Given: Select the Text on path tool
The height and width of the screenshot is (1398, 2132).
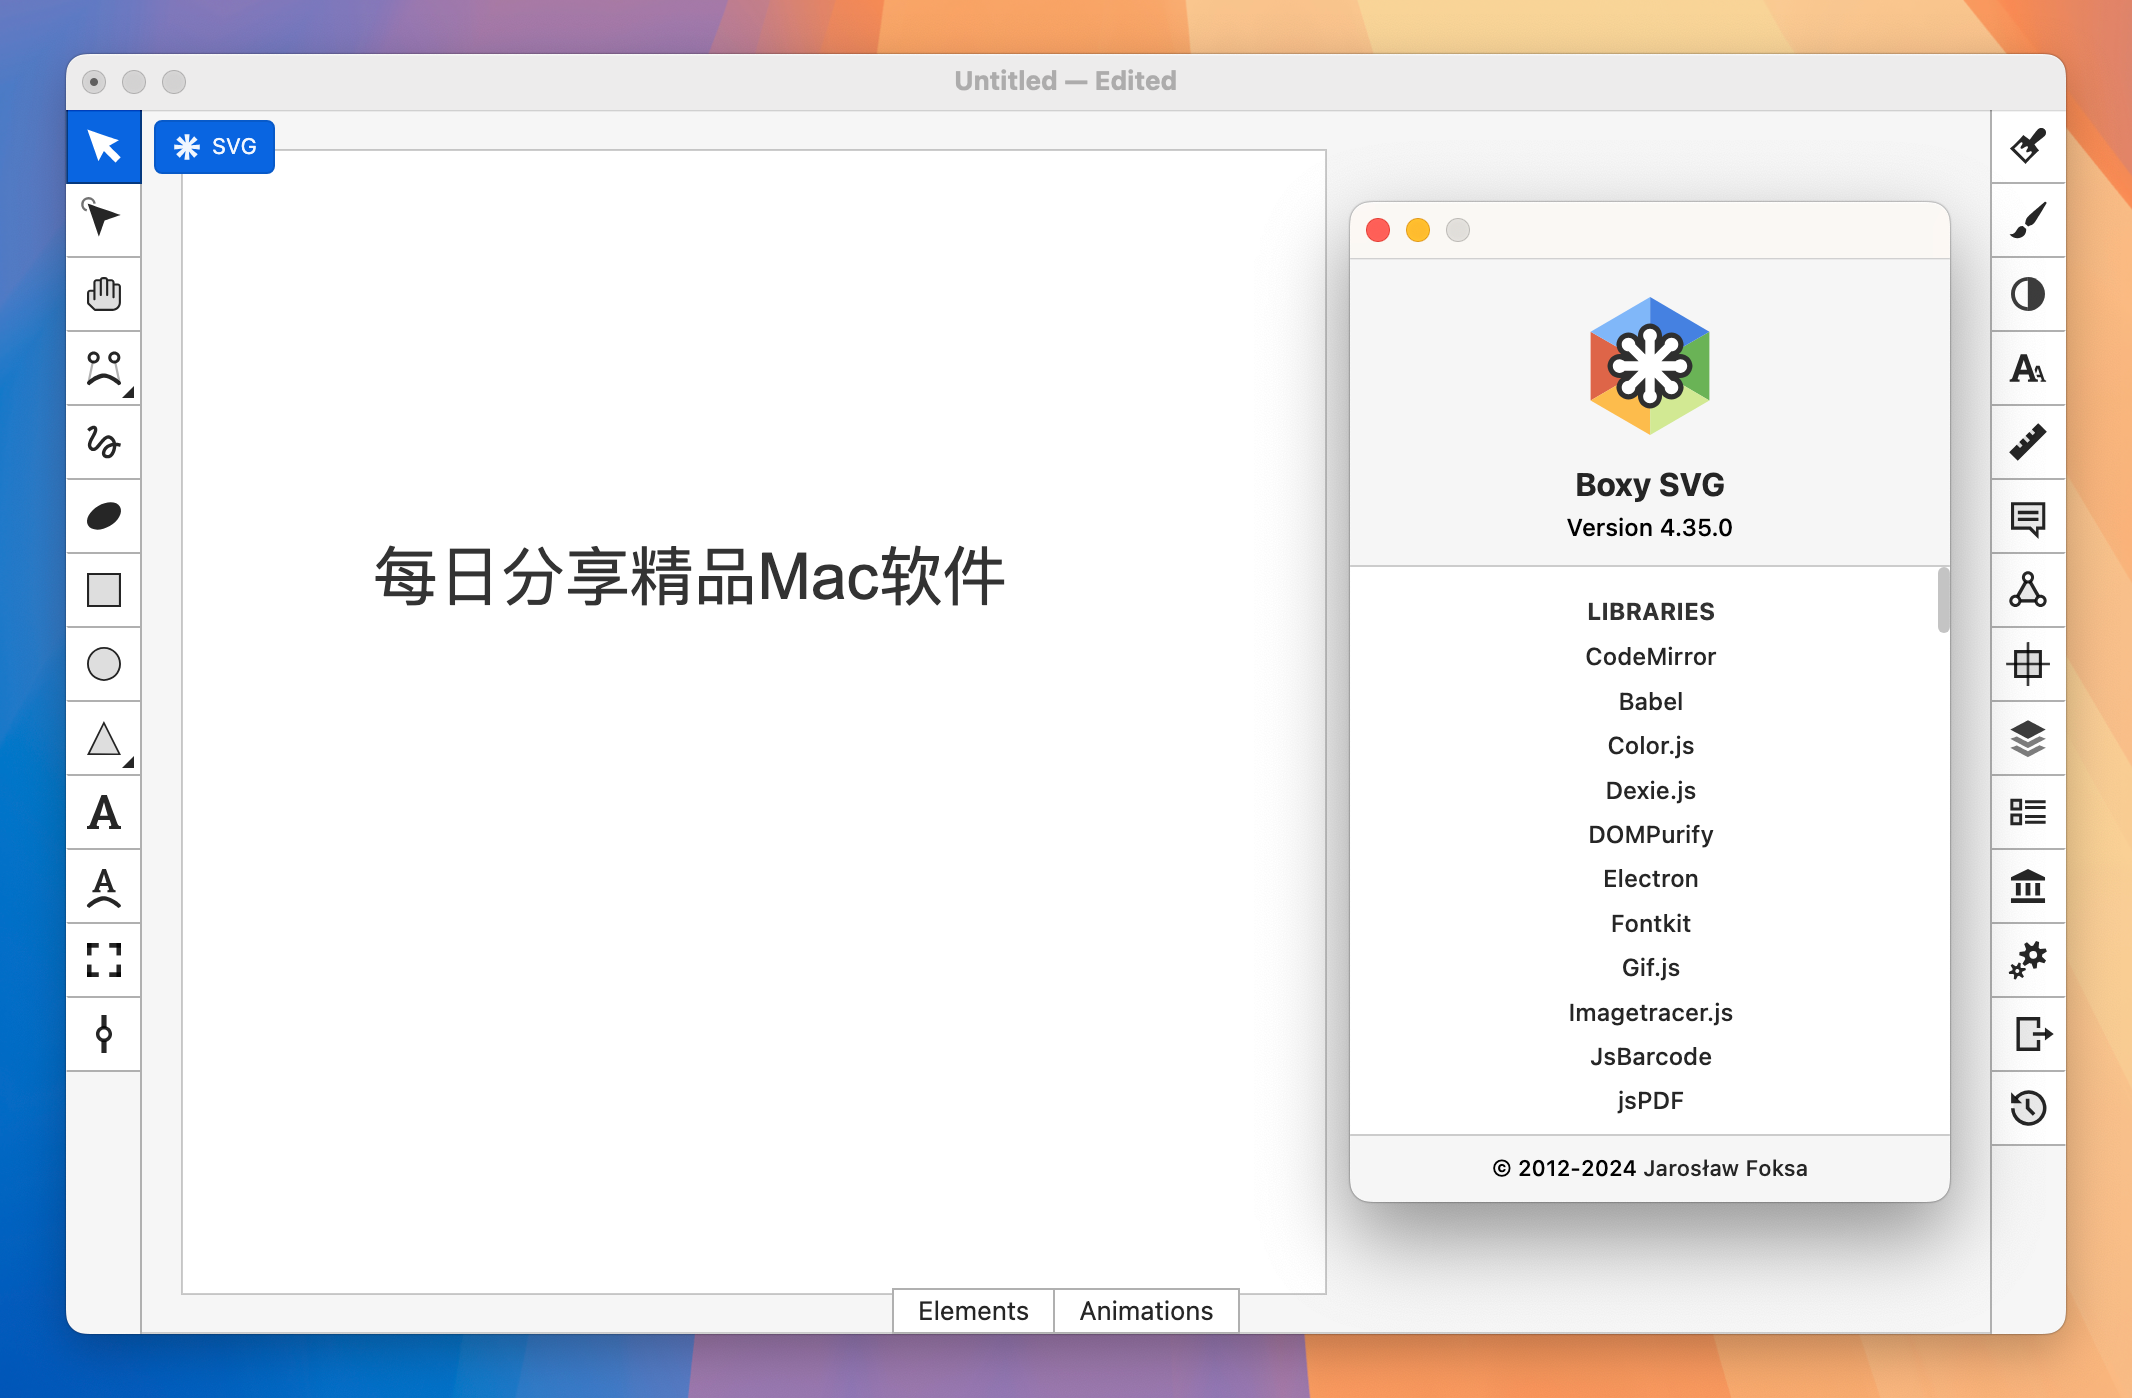Looking at the screenshot, I should pyautogui.click(x=104, y=886).
